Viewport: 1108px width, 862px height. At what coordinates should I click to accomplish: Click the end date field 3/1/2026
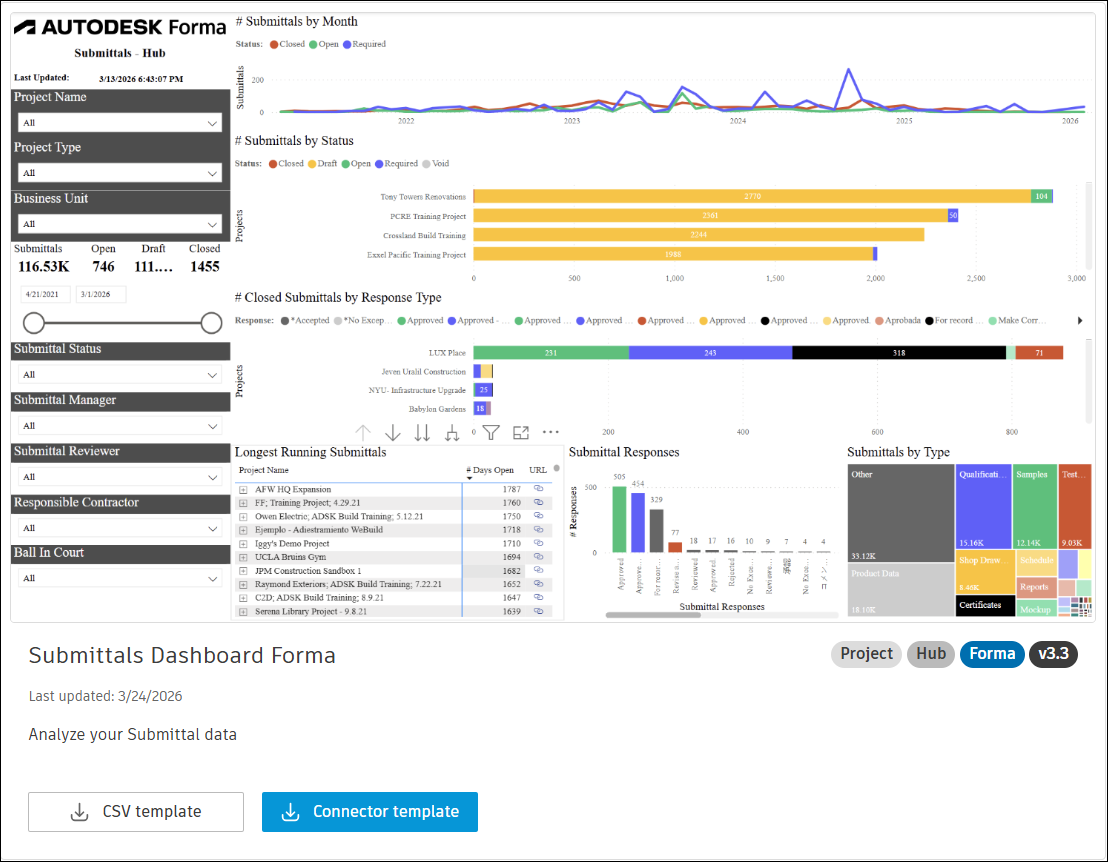pos(100,294)
